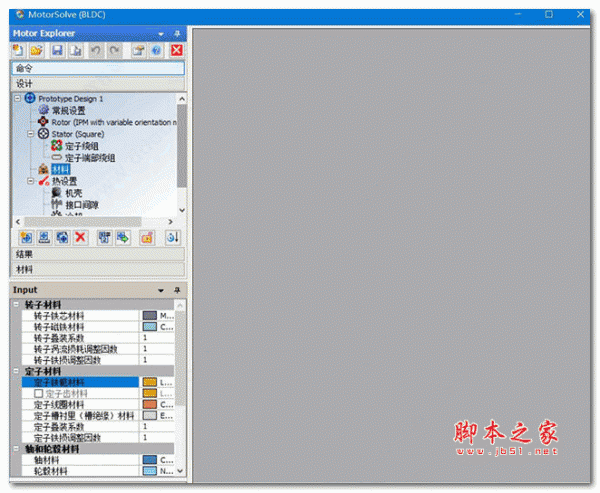This screenshot has height=493, width=600.
Task: Maximize the MotorSolve window
Action: pos(549,15)
